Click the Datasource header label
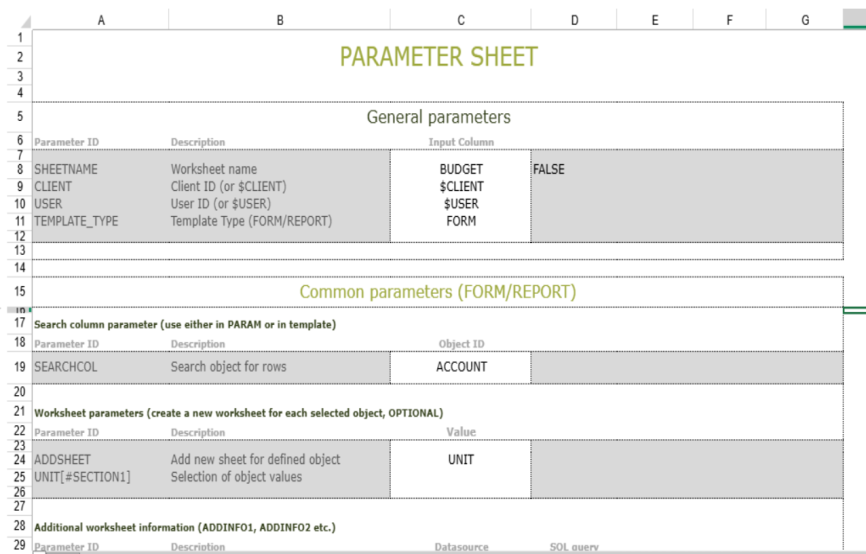This screenshot has height=554, width=866. pyautogui.click(x=461, y=547)
